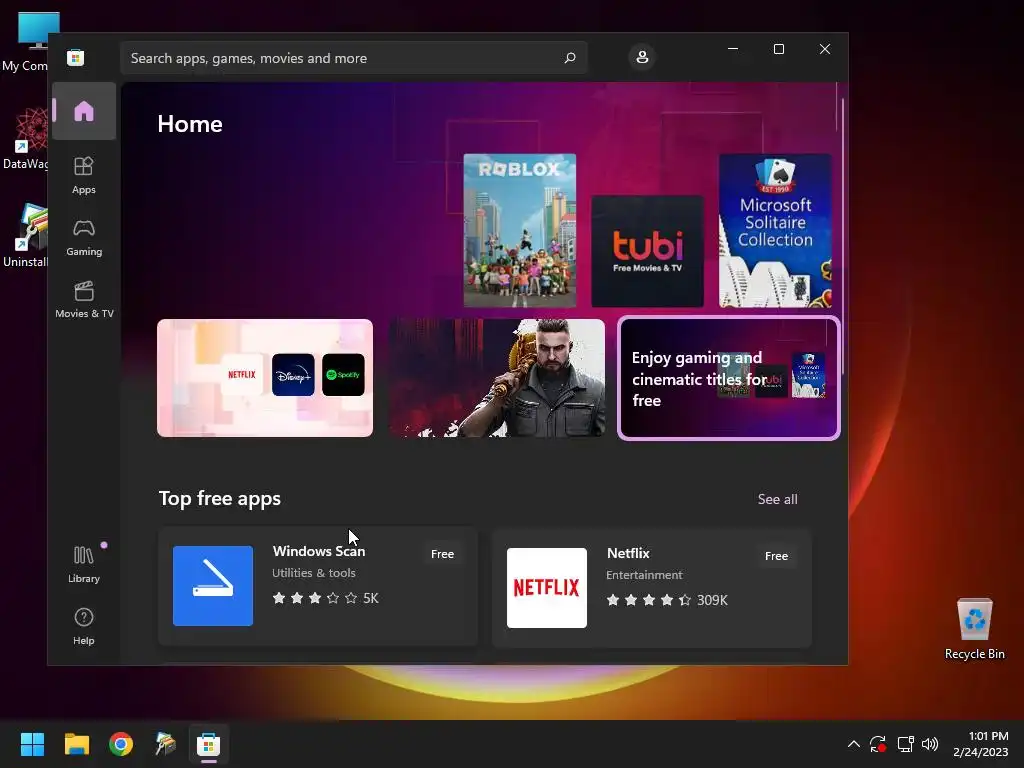Image resolution: width=1024 pixels, height=768 pixels.
Task: Open the Tubi Free Movies & TV tile
Action: pos(647,251)
